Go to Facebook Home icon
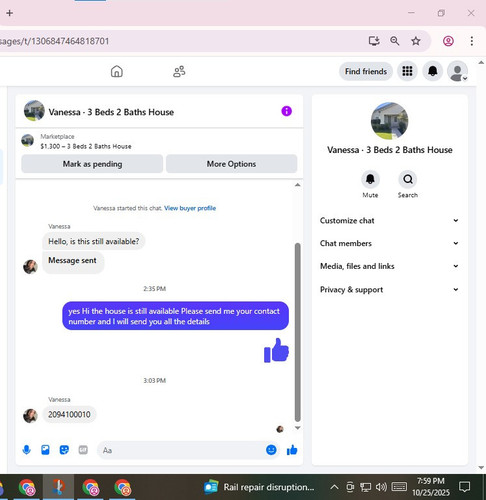The image size is (486, 500). point(117,71)
